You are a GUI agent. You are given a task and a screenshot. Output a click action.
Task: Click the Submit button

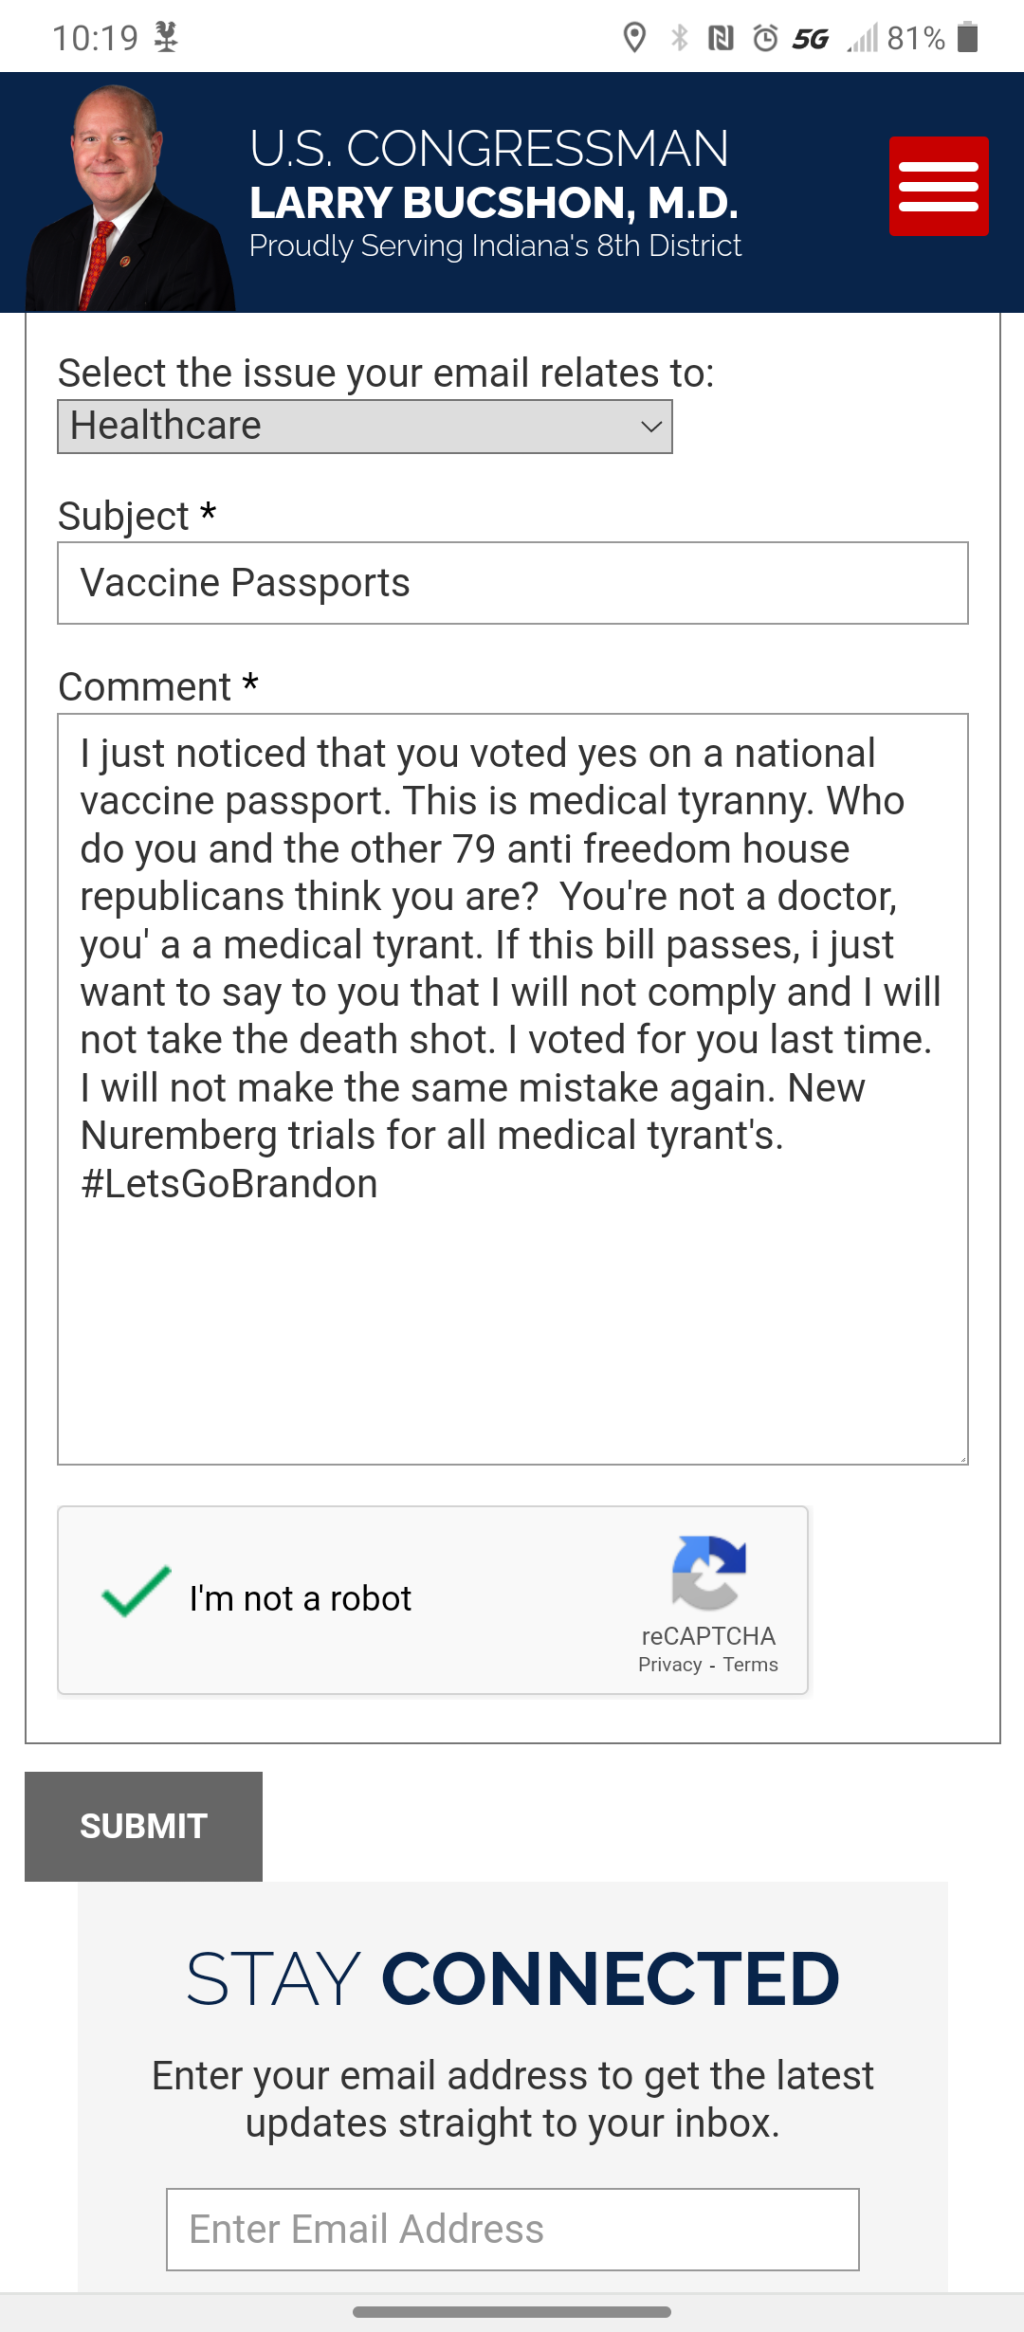point(143,1826)
